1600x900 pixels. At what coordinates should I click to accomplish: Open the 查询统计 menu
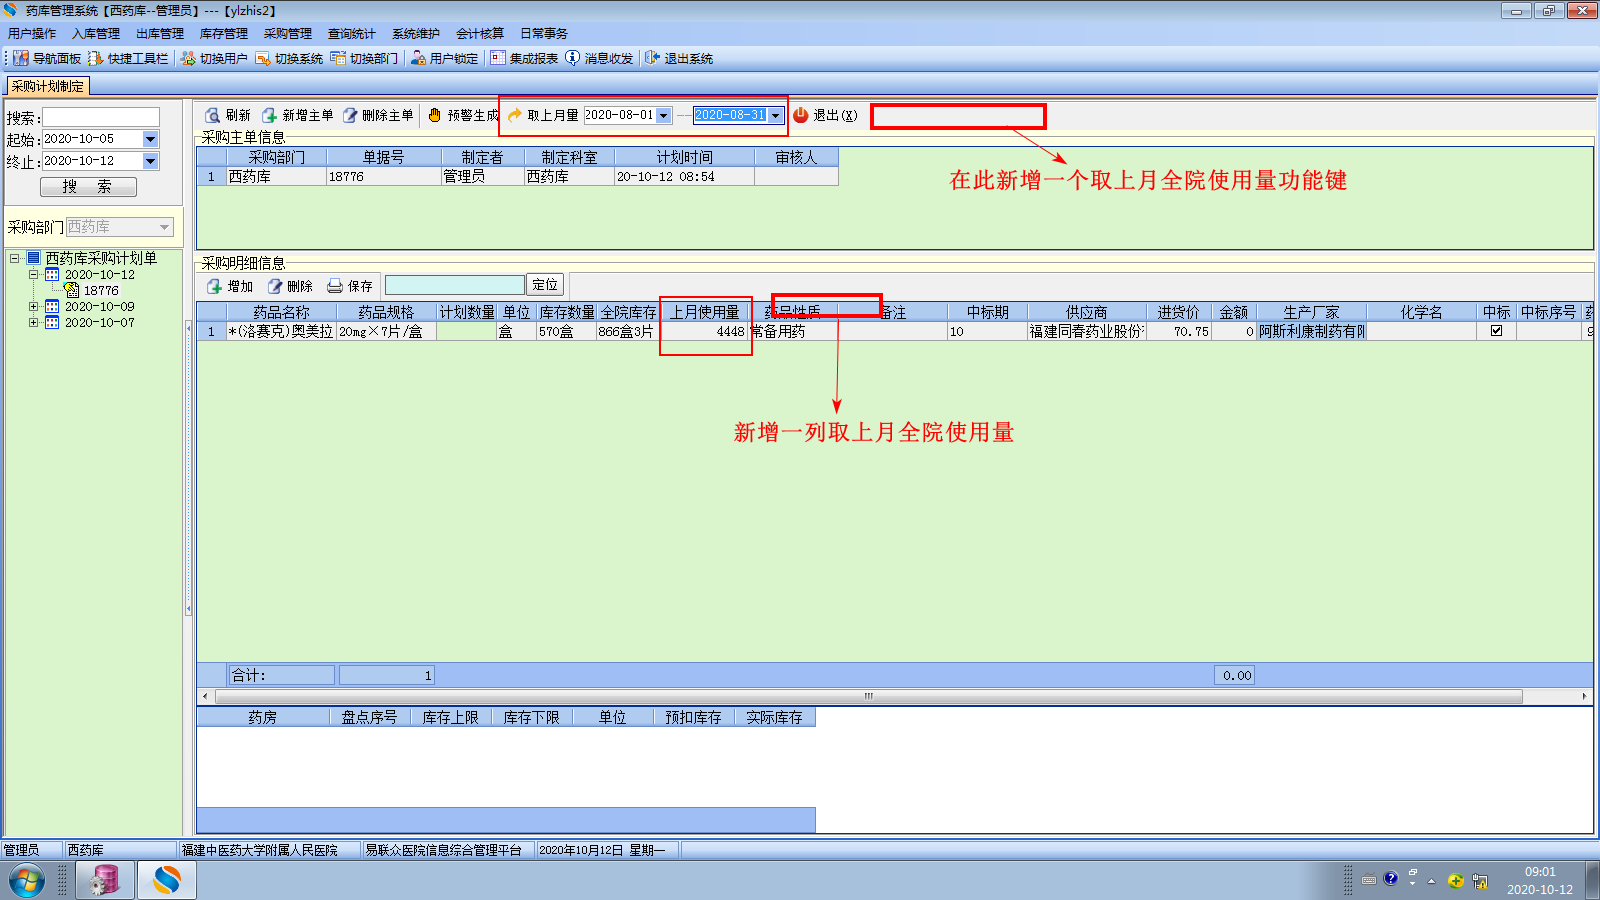point(352,34)
